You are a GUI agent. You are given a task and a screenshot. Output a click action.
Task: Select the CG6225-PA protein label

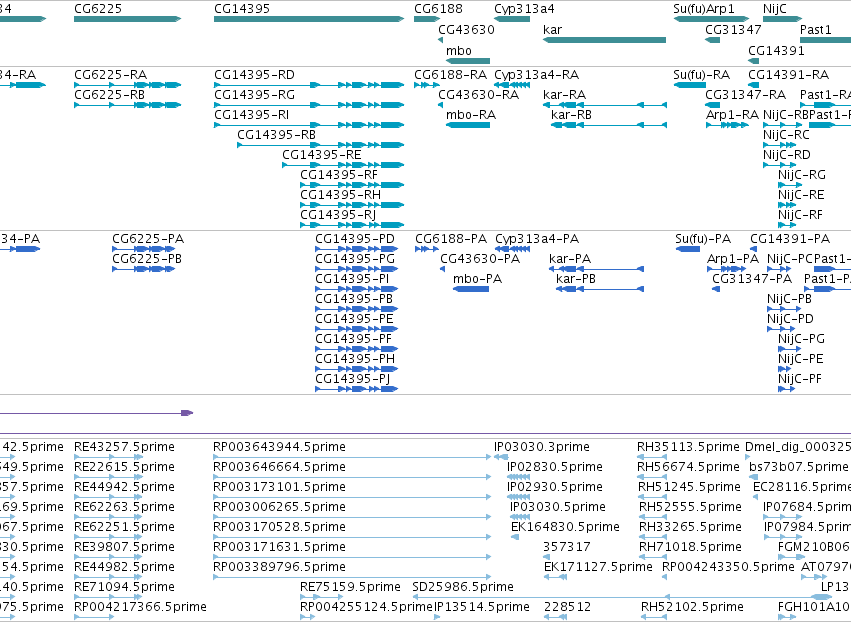click(148, 239)
